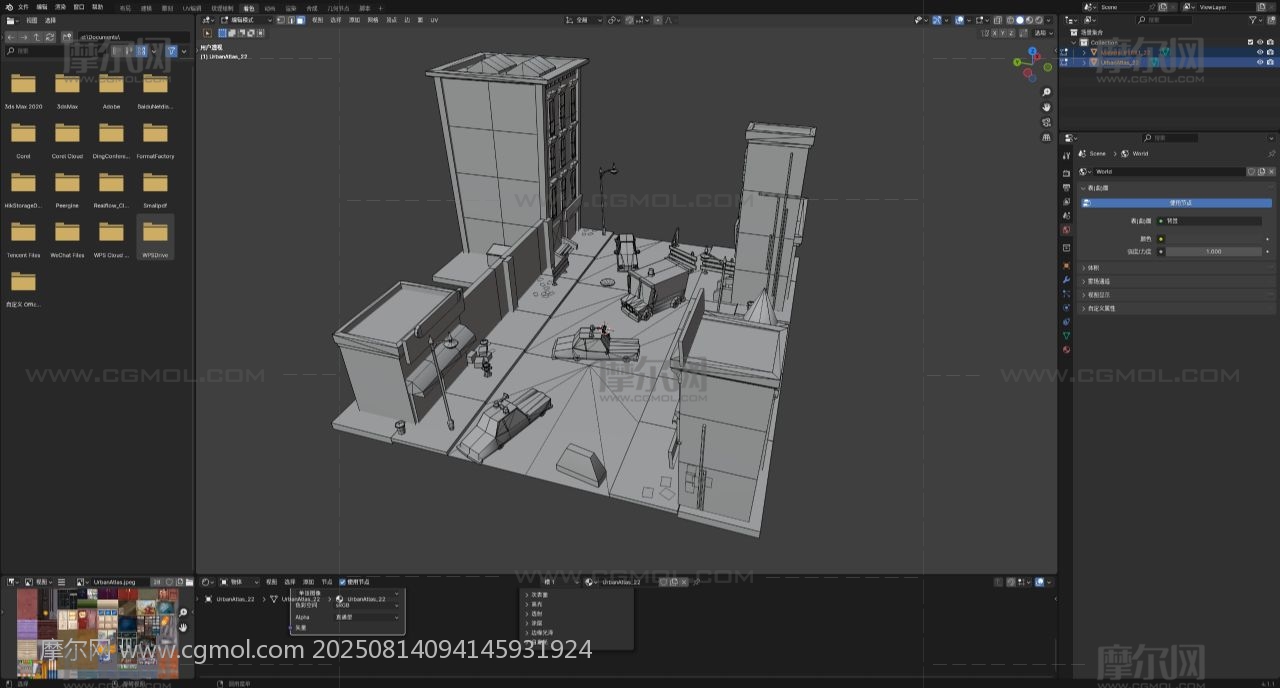Screen dimensions: 1280x688
Task: Toggle the 使用节点 checkbox in node editor
Action: [x=343, y=582]
